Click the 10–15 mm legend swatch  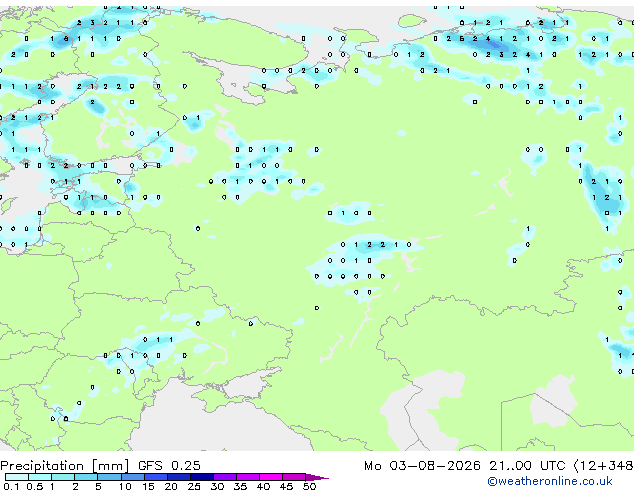pos(132,477)
